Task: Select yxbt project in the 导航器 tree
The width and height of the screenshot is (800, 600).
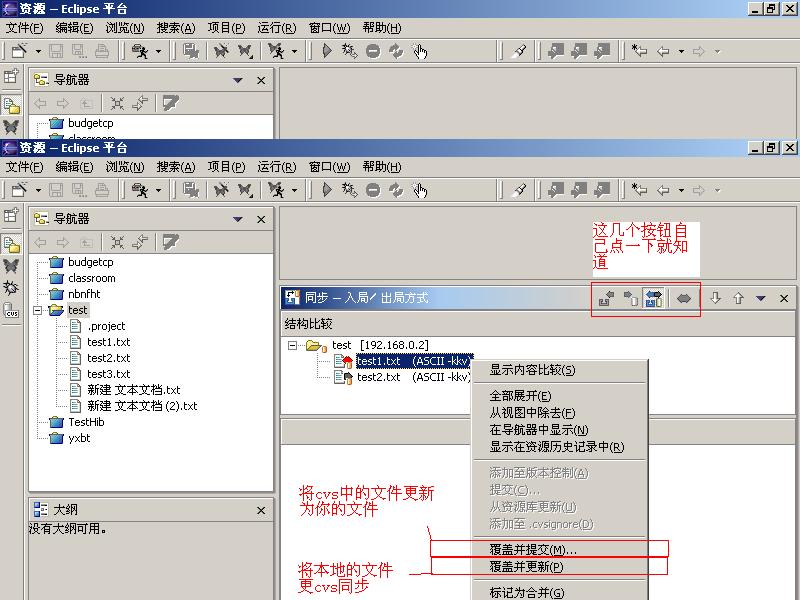Action: pos(79,438)
